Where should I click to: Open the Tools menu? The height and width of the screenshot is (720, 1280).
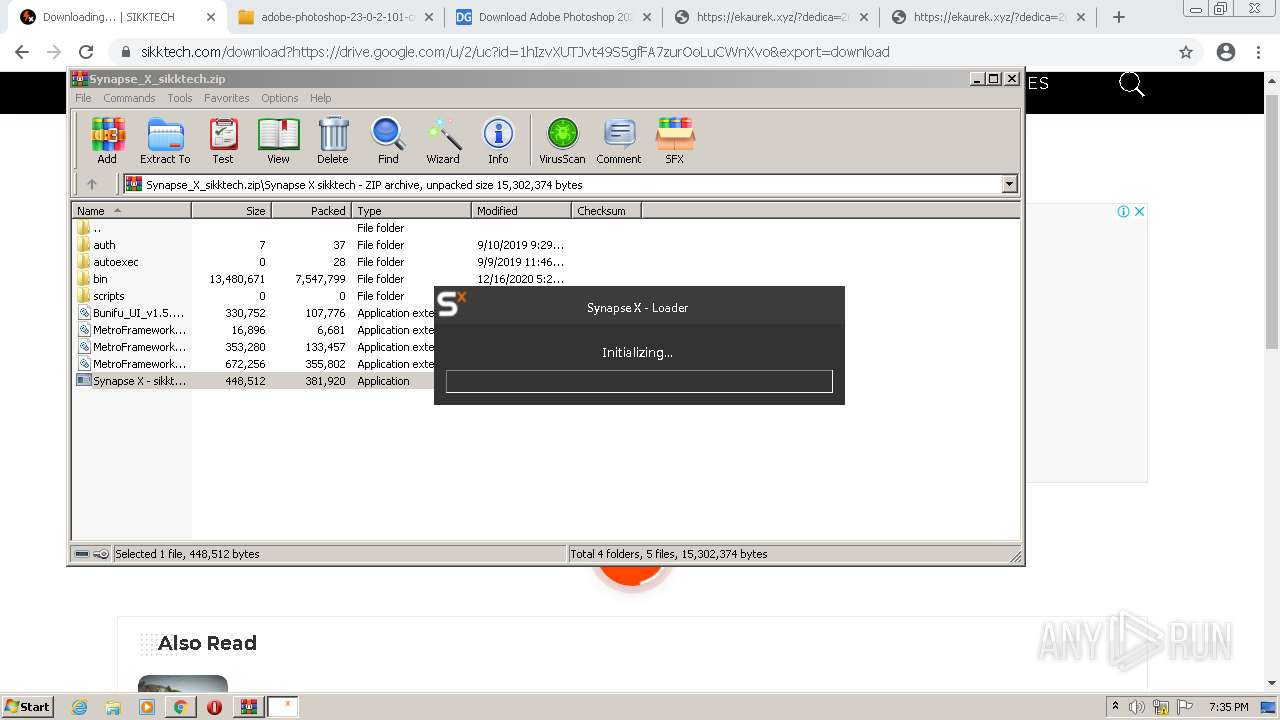pos(180,98)
